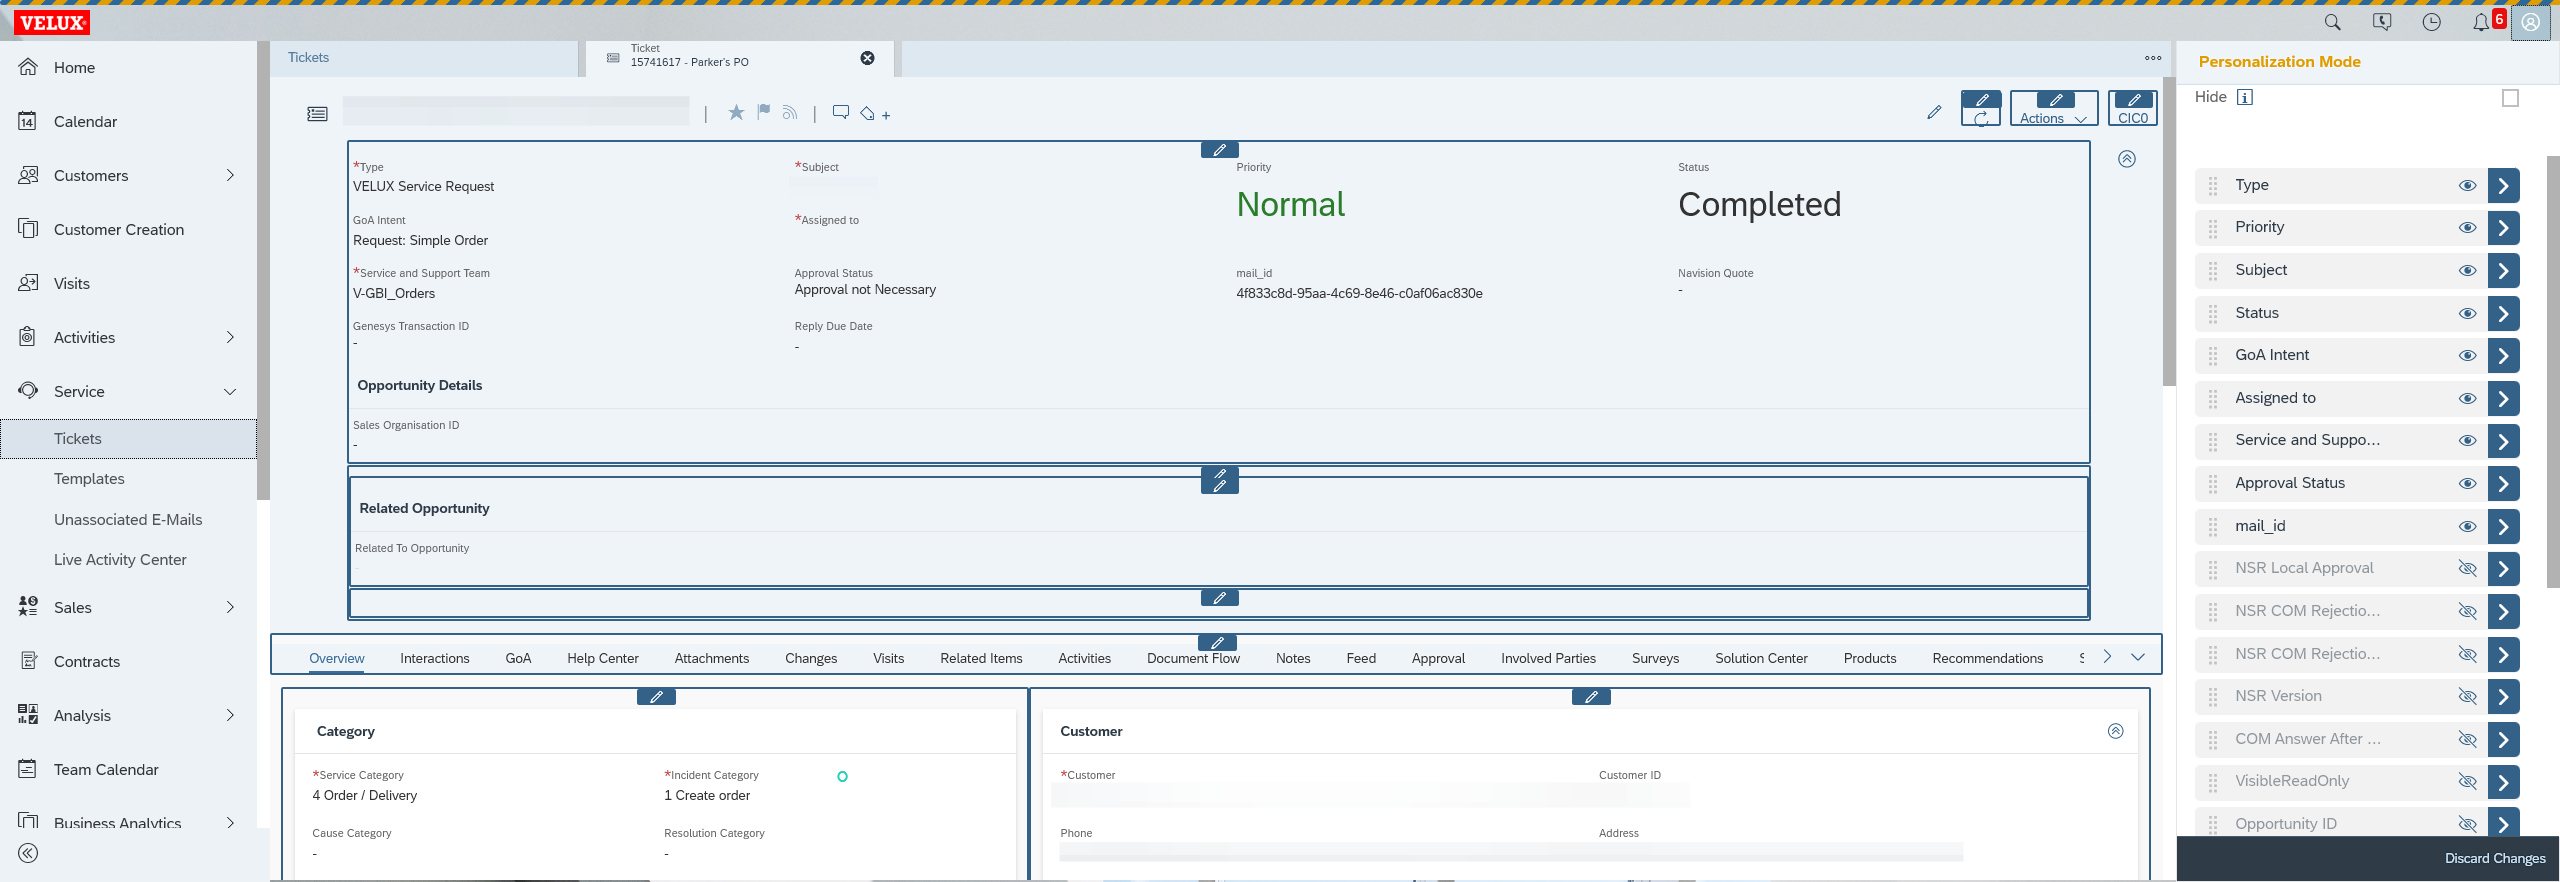This screenshot has height=882, width=2560.
Task: Click Discard Changes at bottom right
Action: (x=2495, y=858)
